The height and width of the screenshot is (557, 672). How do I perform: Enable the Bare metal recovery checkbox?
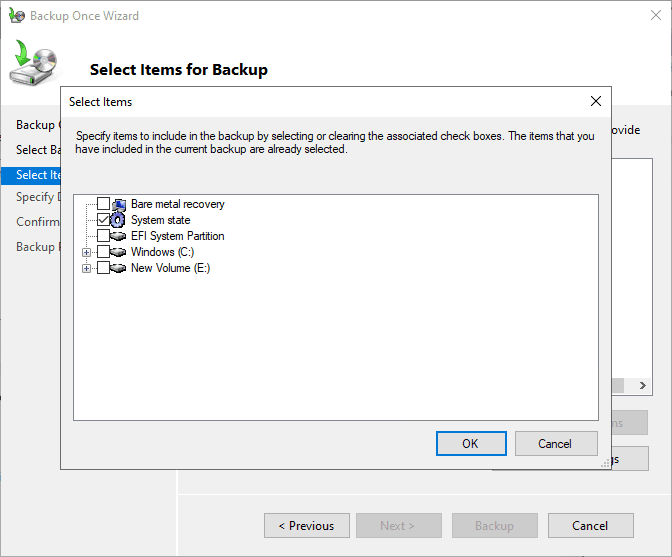click(x=103, y=204)
